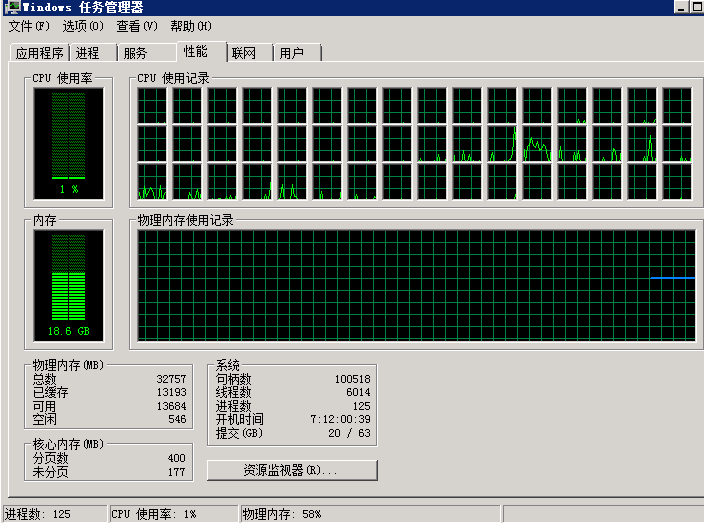Click the 总数 value 32757
This screenshot has height=523, width=704.
pos(171,379)
